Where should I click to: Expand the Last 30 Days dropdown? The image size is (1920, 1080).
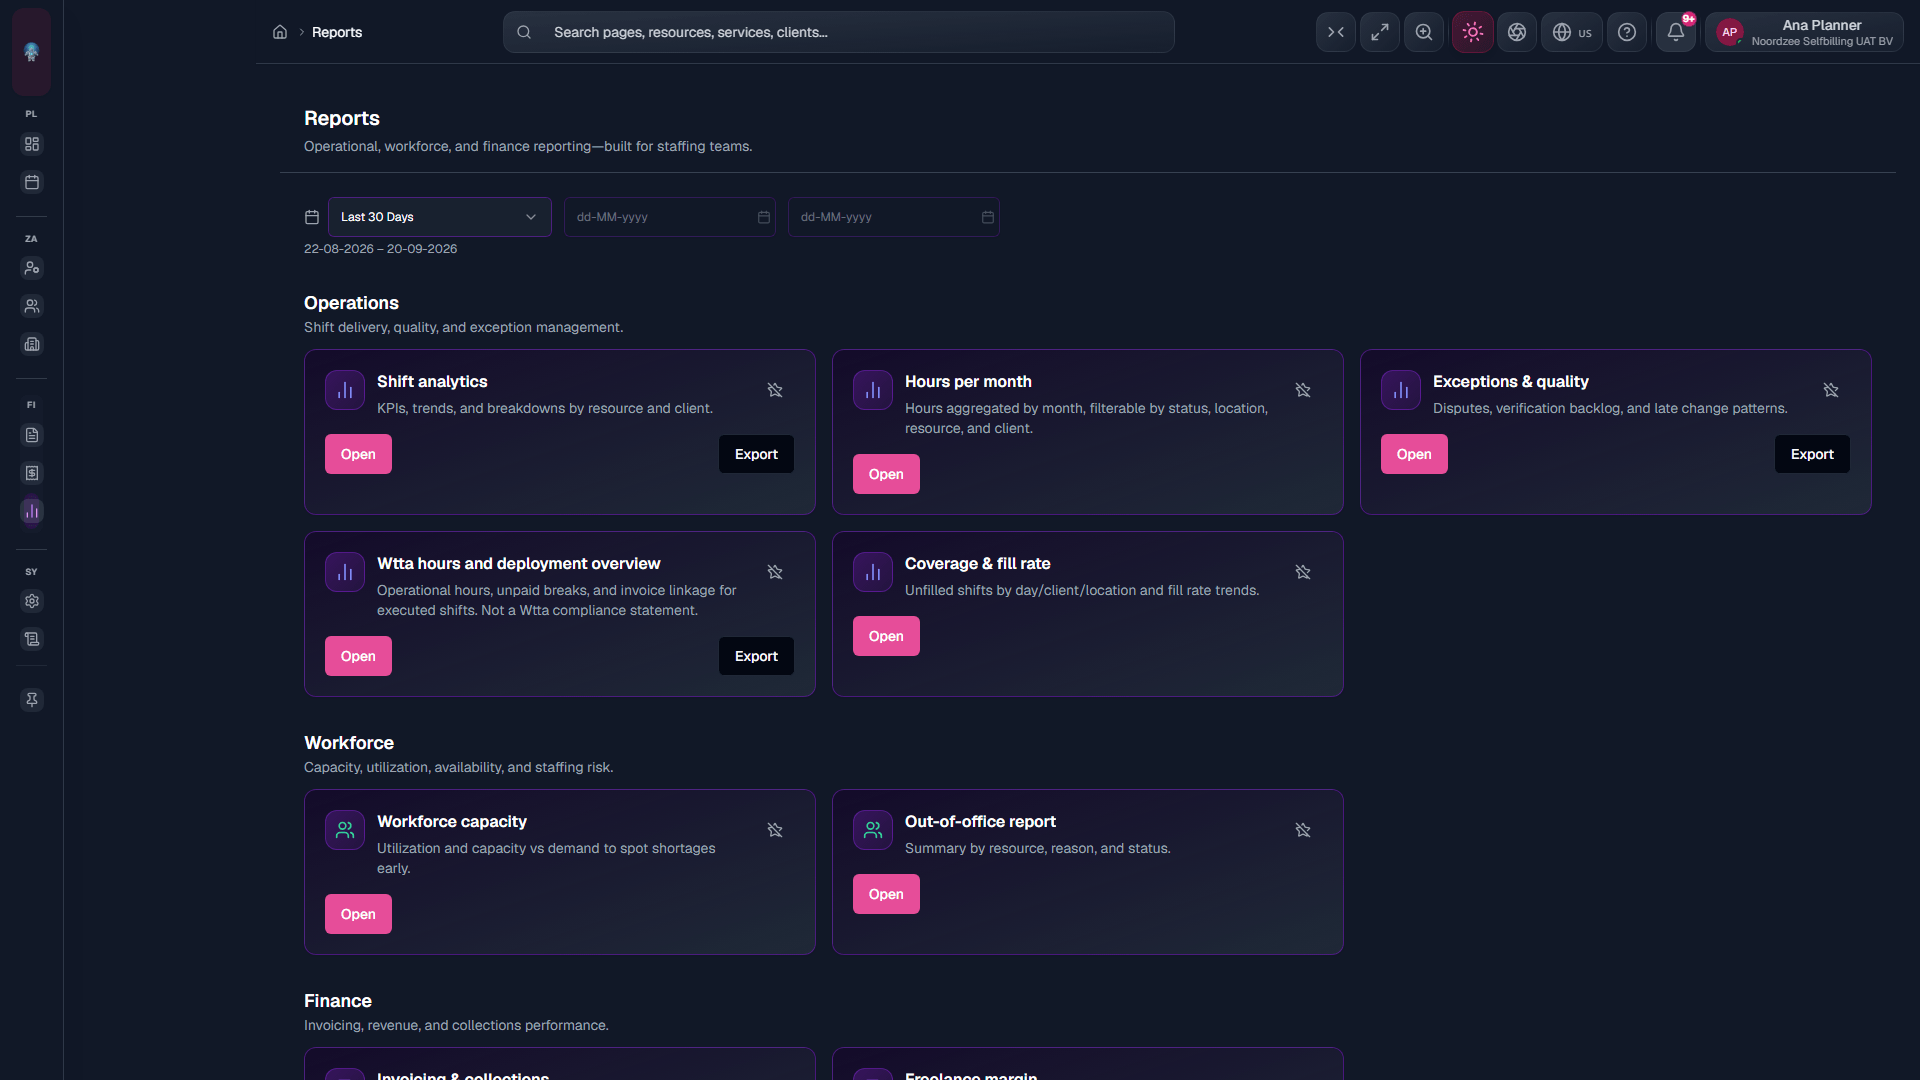coord(440,217)
